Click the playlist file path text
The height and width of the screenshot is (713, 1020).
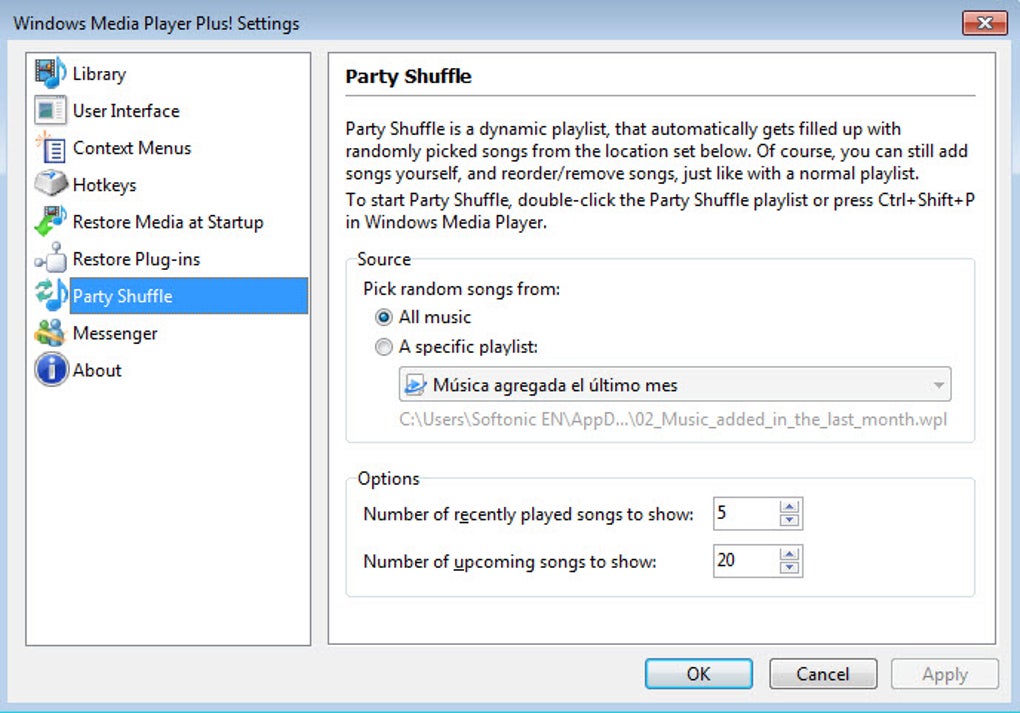tap(673, 420)
